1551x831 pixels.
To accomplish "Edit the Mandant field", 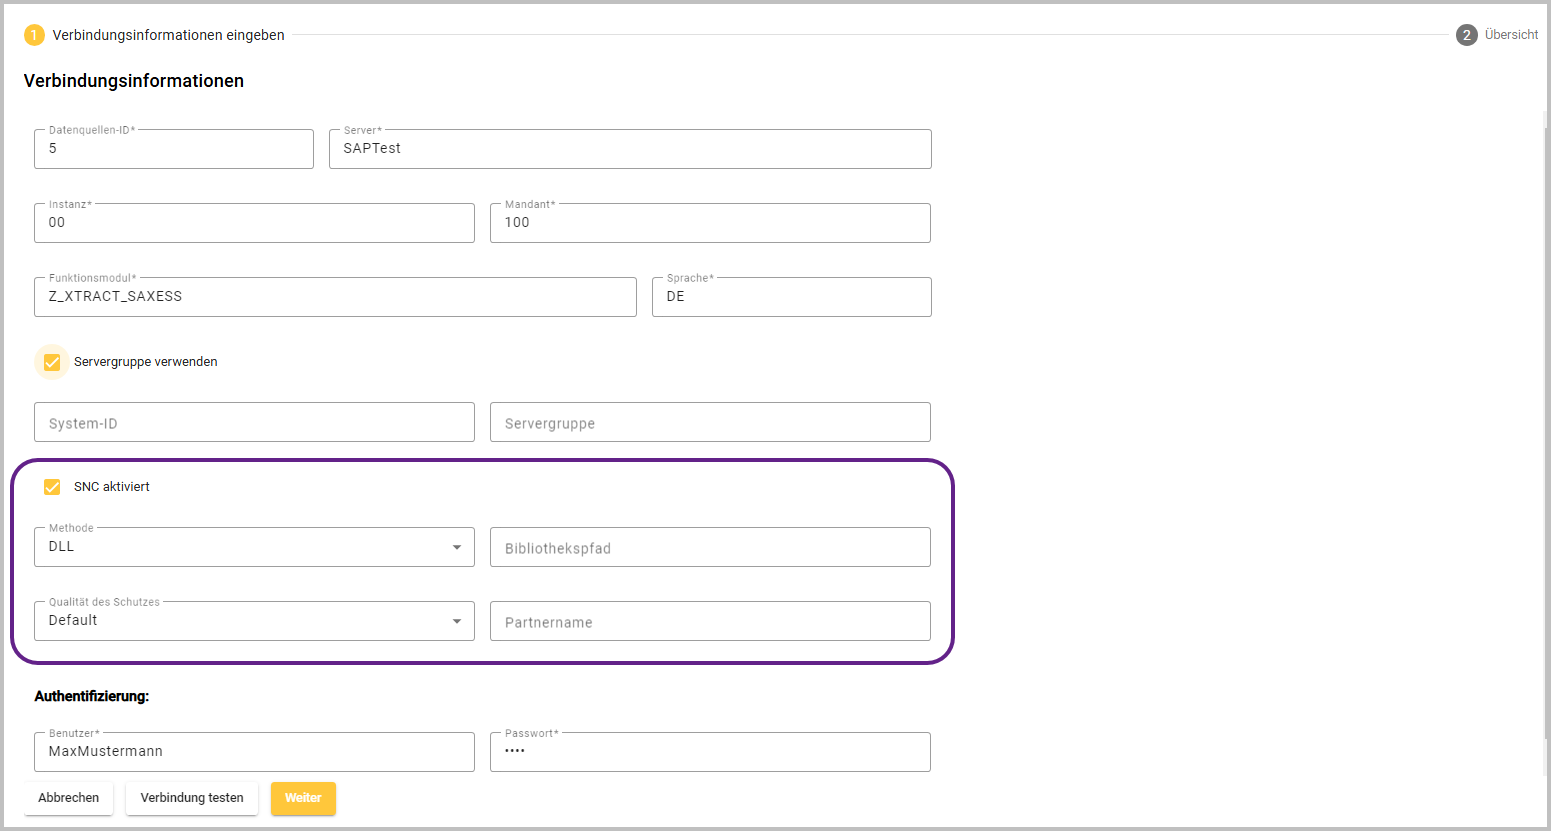I will point(710,223).
